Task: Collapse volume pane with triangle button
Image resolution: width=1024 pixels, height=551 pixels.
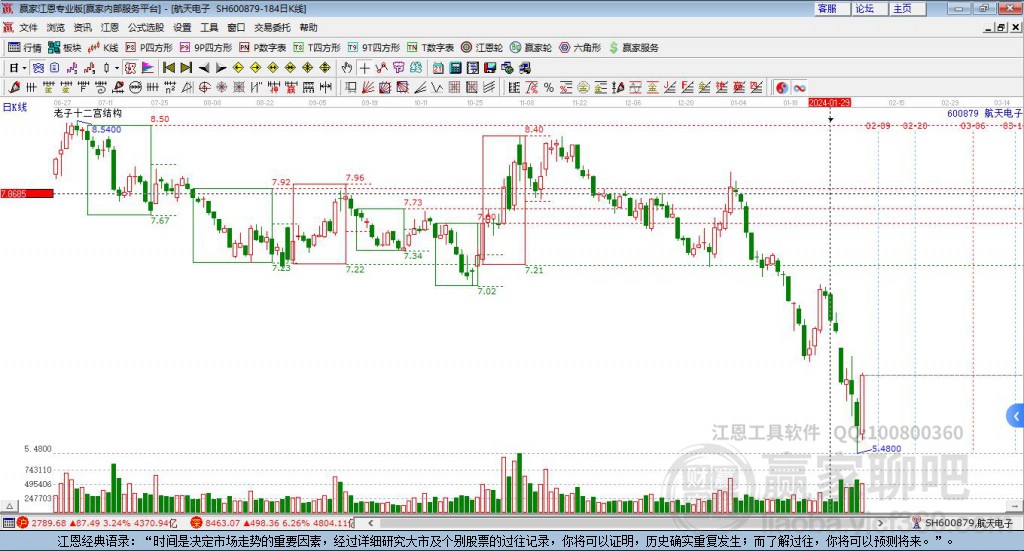Action: click(x=10, y=506)
